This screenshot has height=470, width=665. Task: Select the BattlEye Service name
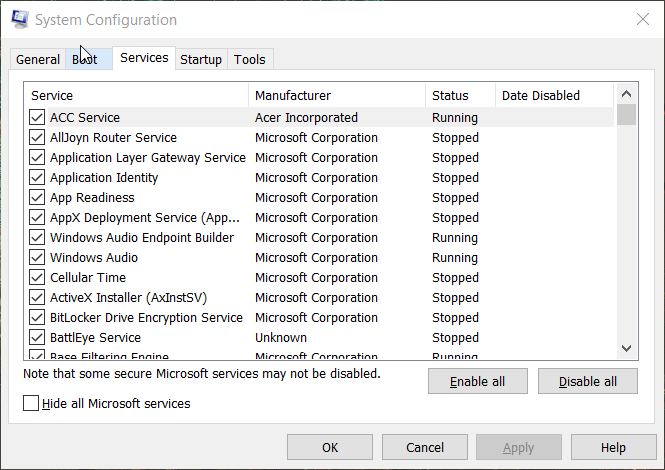pos(95,337)
